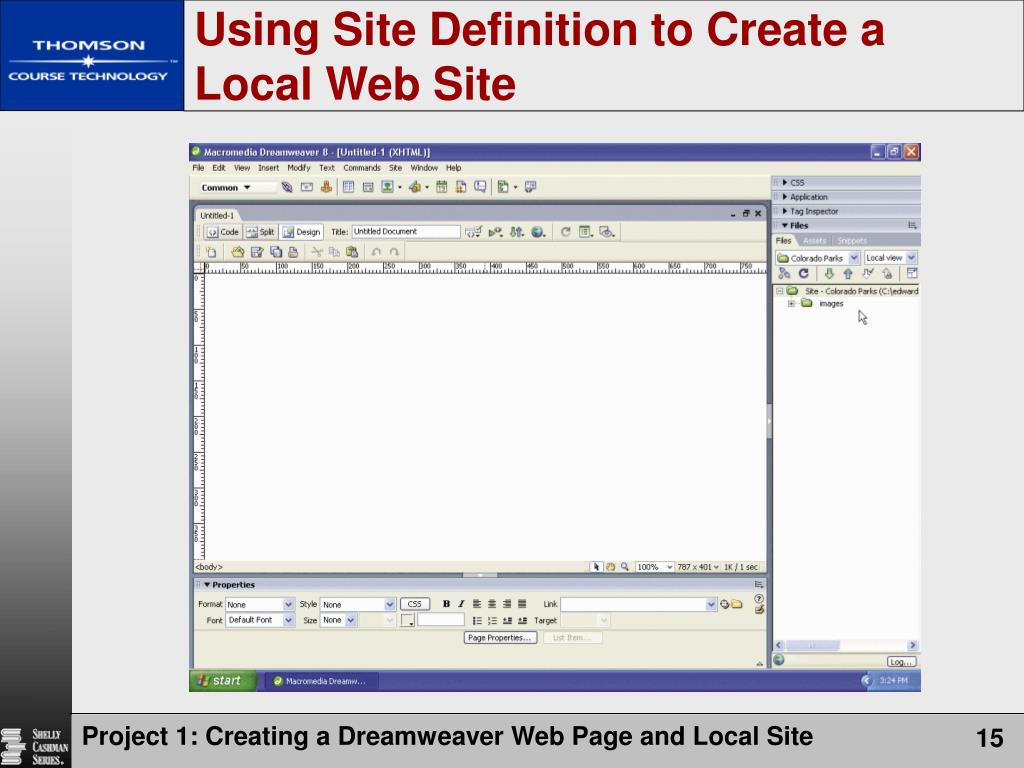Click Macromedia Dreamweaver taskbar button
This screenshot has height=768, width=1024.
[321, 681]
